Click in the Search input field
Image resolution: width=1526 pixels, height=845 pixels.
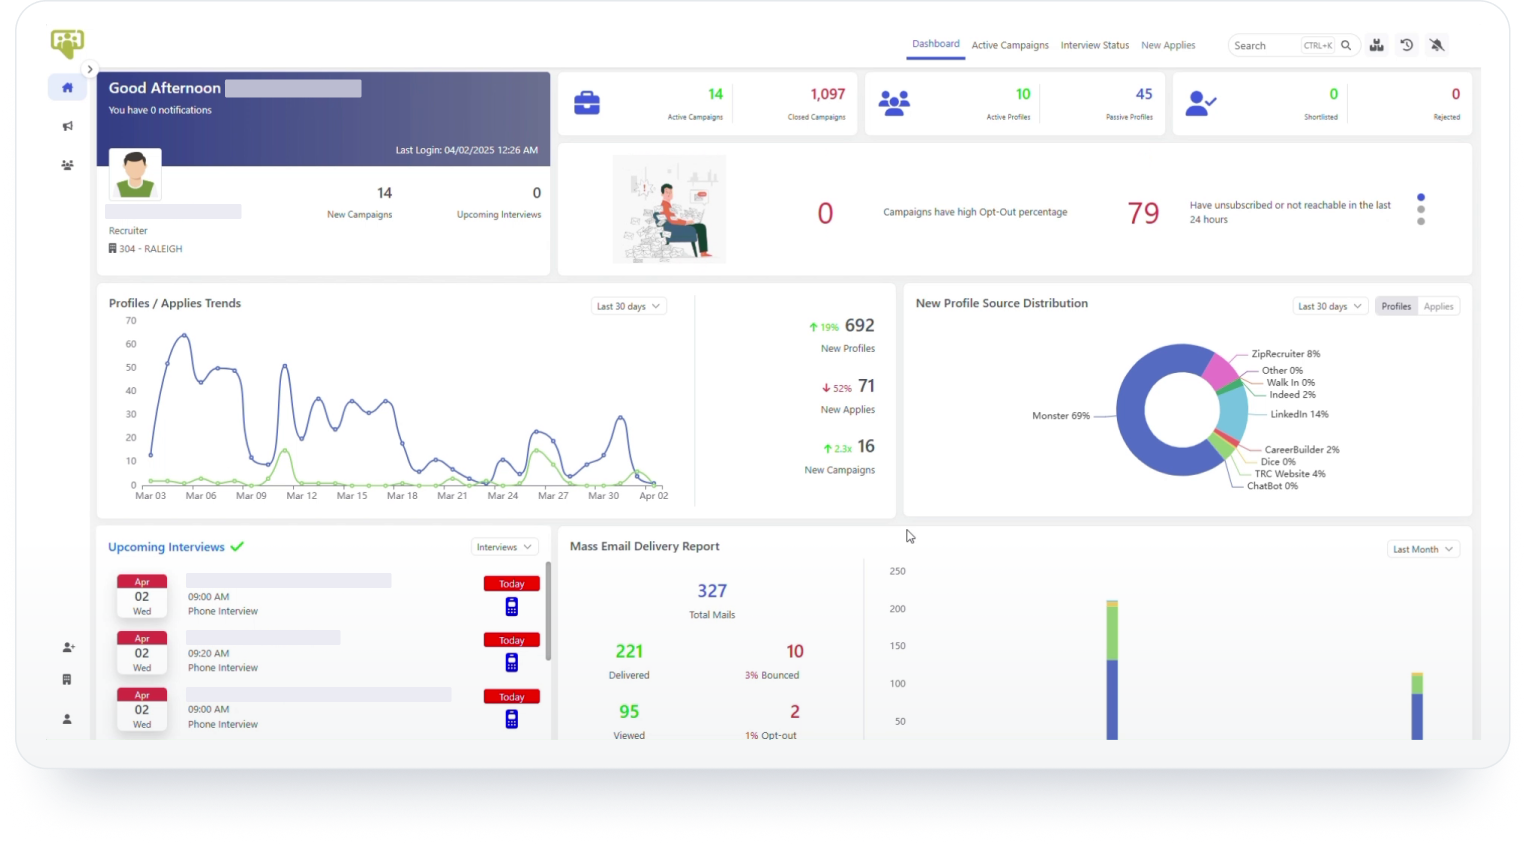[x=1264, y=46]
